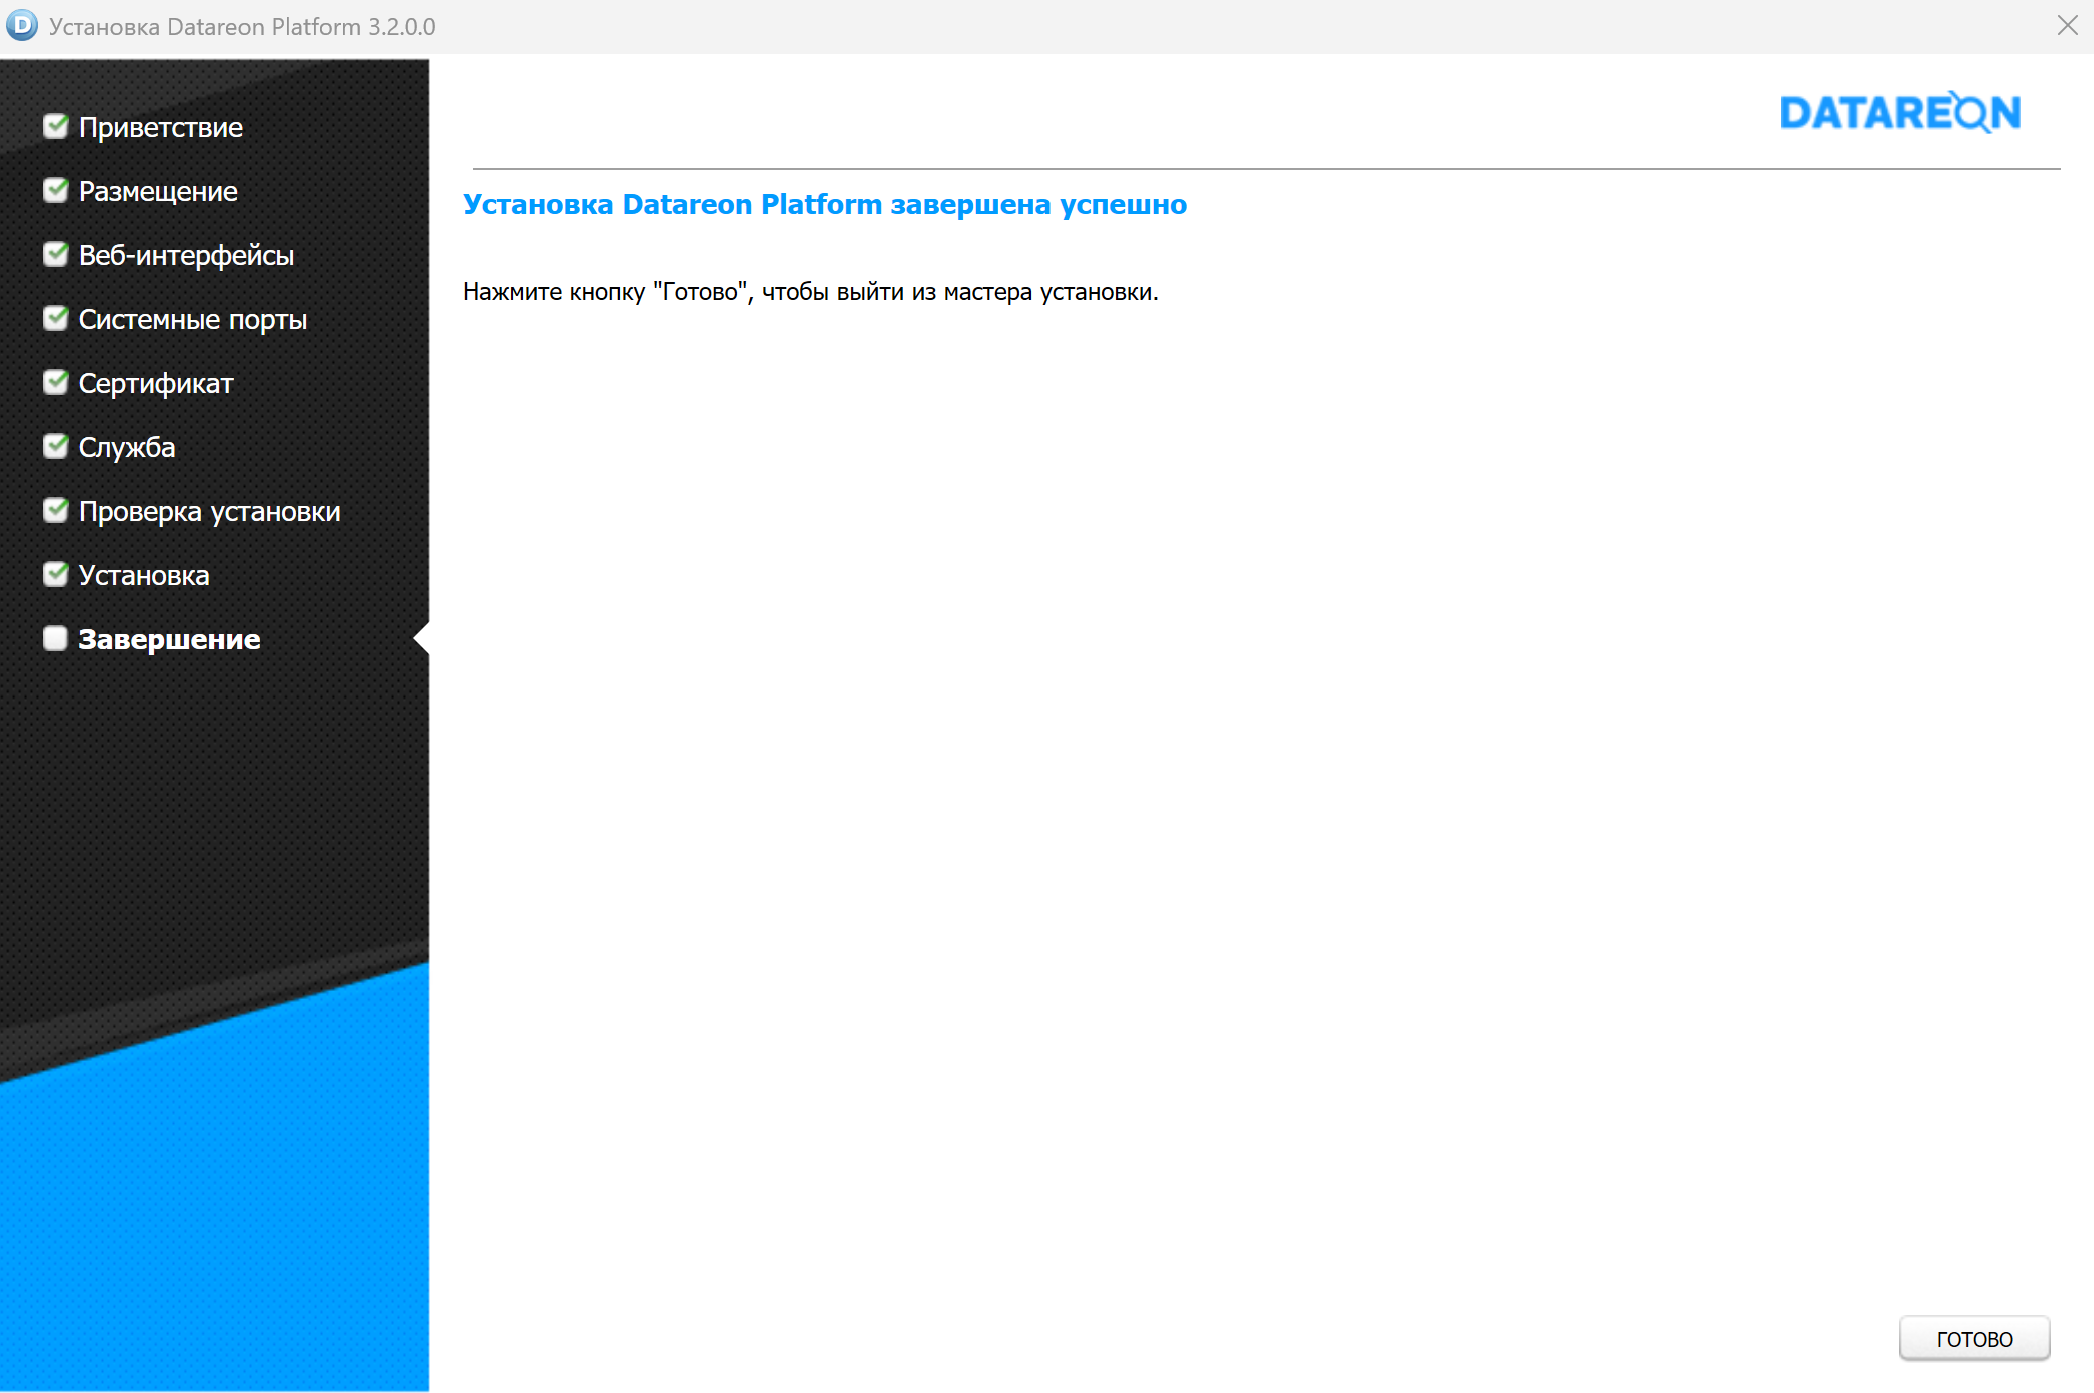Screen dimensions: 2094x1393
Task: Click the checkmark next to Системные порты
Action: point(56,318)
